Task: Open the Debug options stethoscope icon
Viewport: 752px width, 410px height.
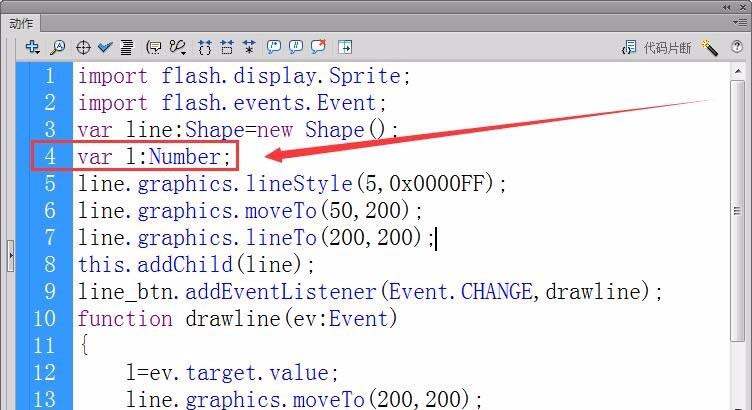Action: pos(177,47)
